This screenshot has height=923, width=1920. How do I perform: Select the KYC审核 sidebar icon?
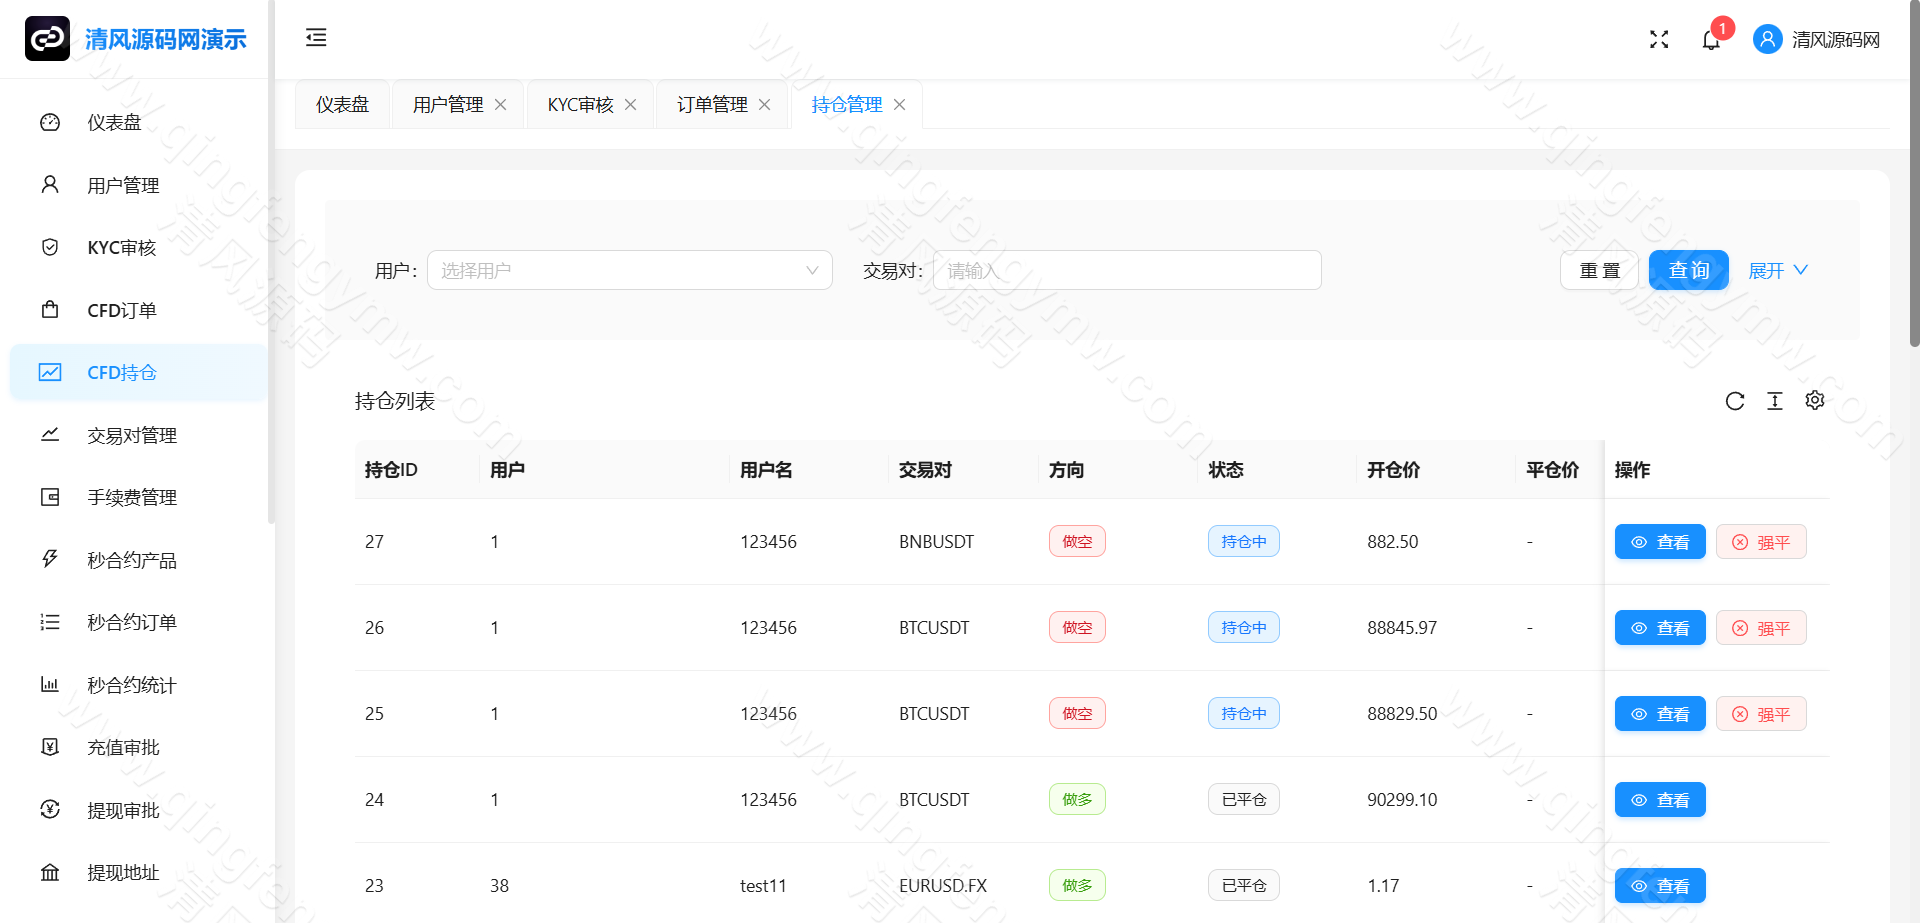click(50, 247)
